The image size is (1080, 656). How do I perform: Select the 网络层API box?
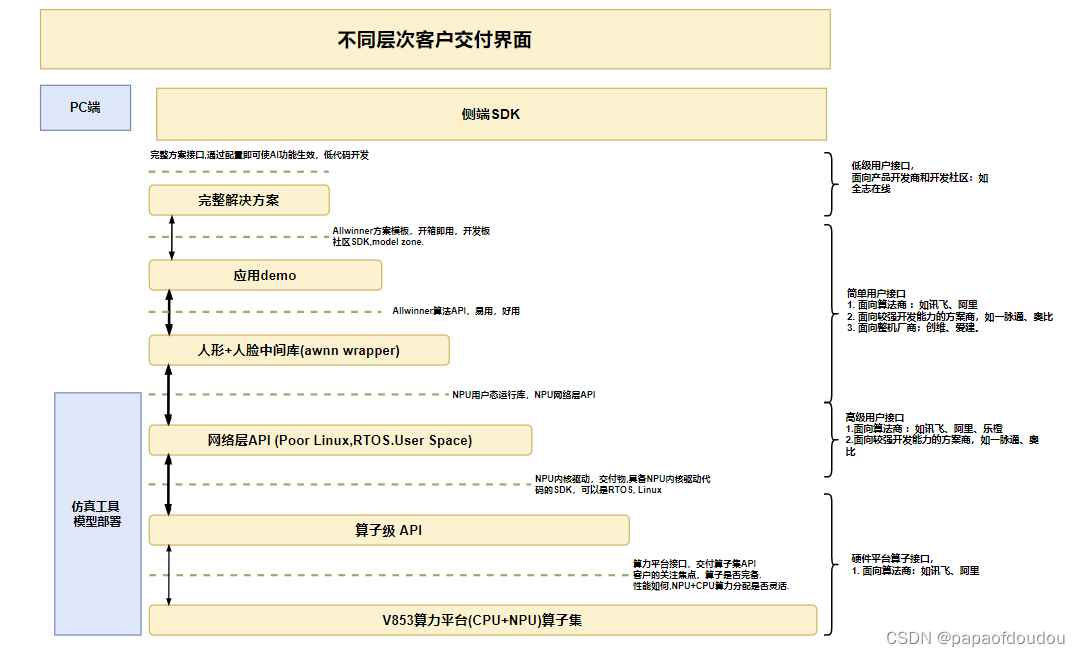[340, 440]
